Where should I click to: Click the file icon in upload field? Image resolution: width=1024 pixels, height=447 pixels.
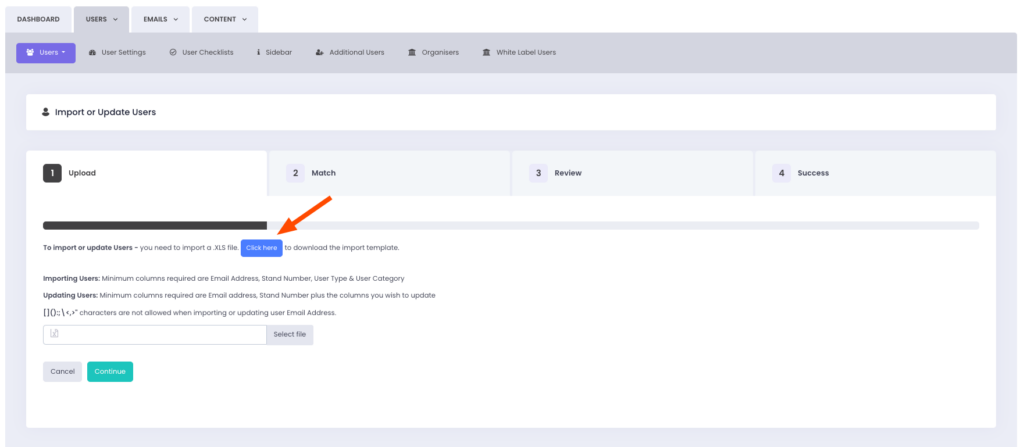point(55,334)
